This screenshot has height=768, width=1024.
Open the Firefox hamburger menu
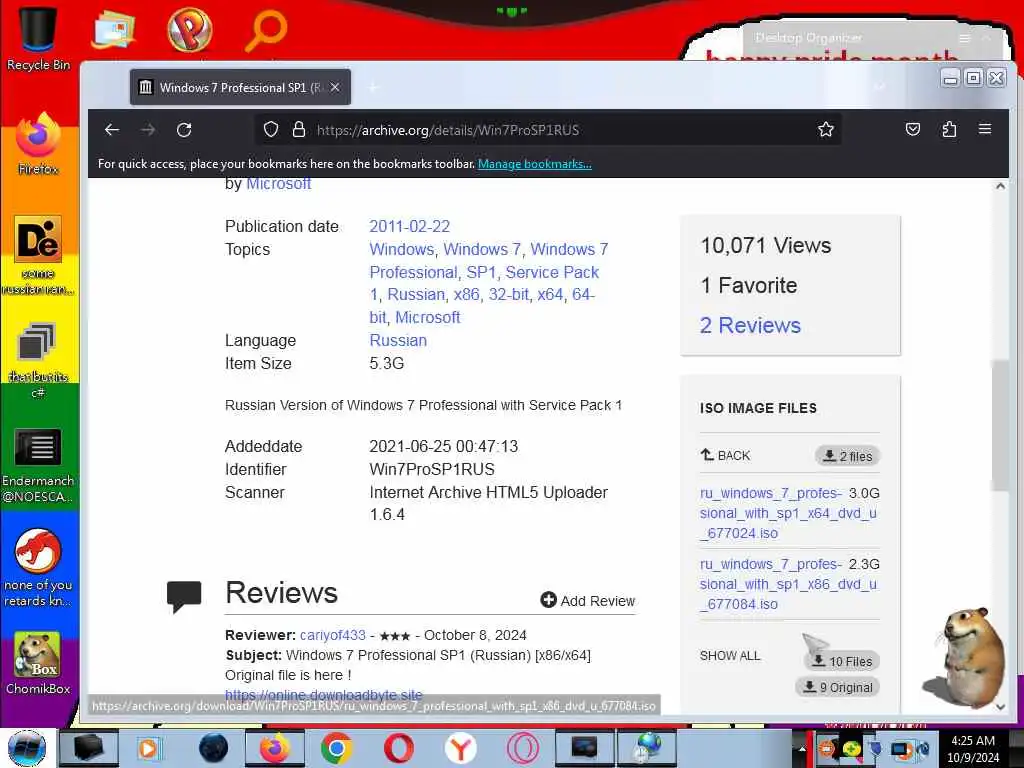985,129
